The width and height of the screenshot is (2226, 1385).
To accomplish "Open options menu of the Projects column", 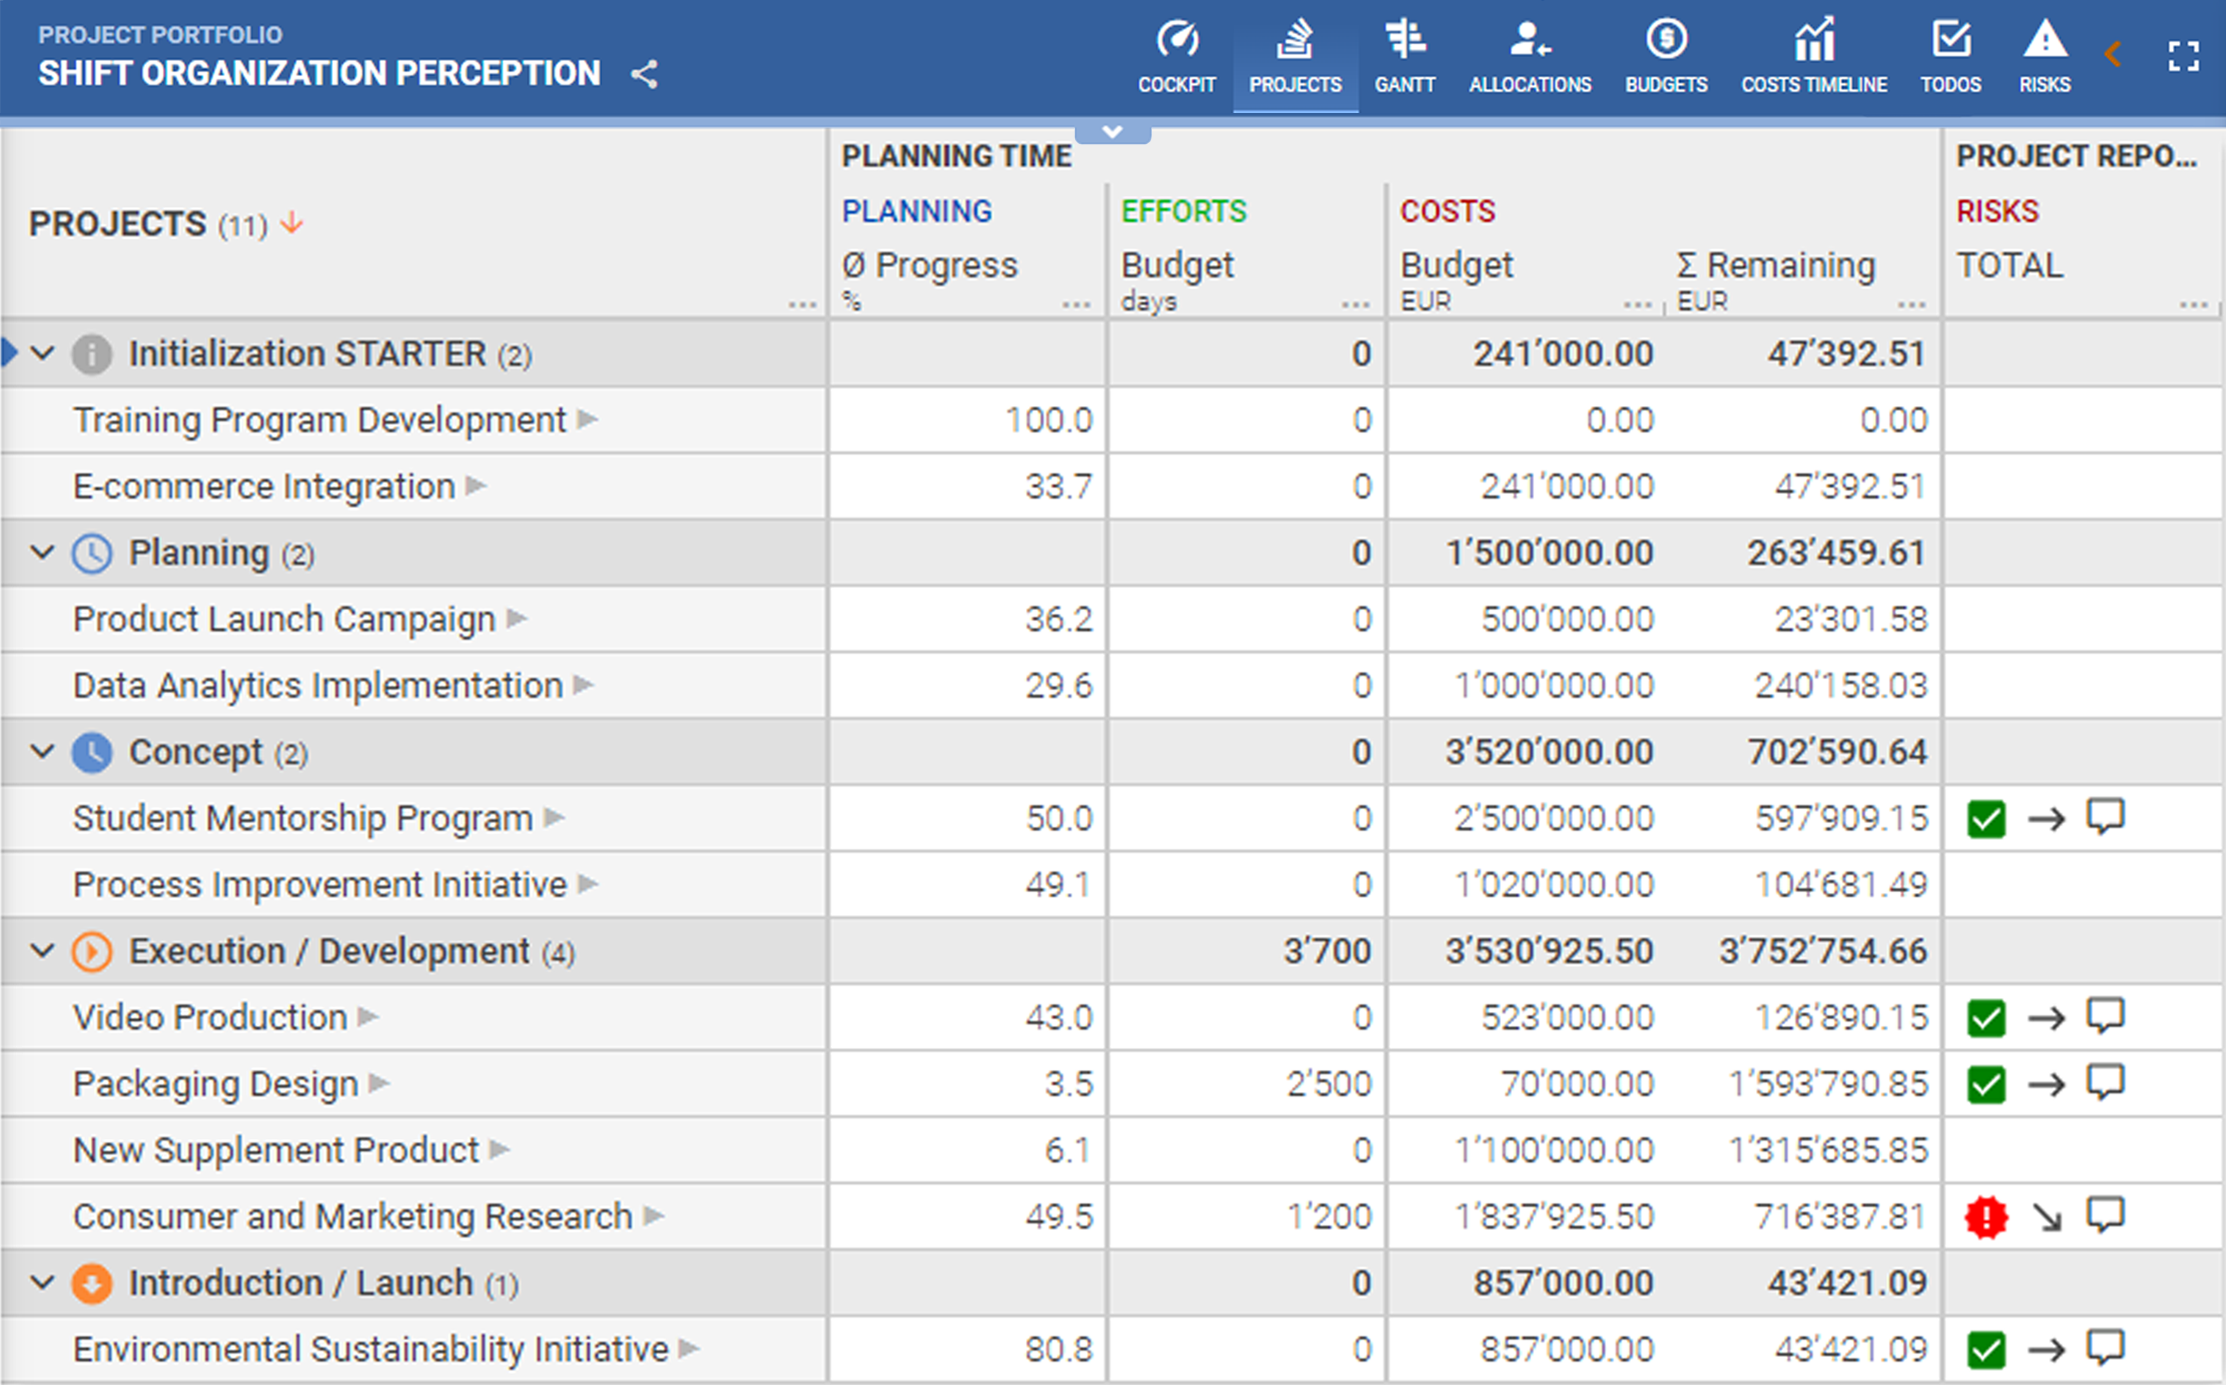I will point(802,304).
